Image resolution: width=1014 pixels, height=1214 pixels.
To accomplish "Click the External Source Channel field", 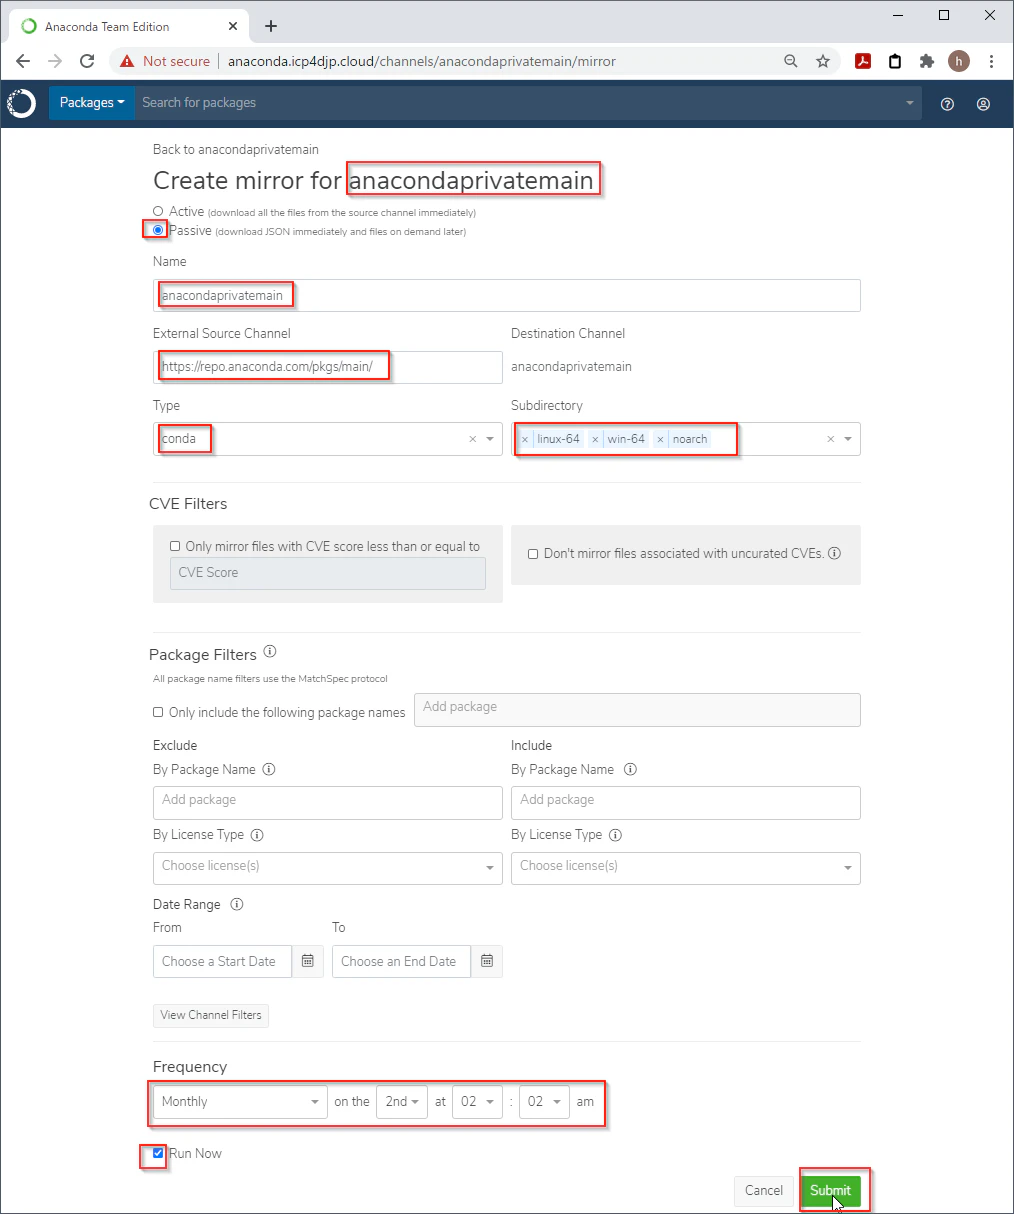I will coord(328,367).
